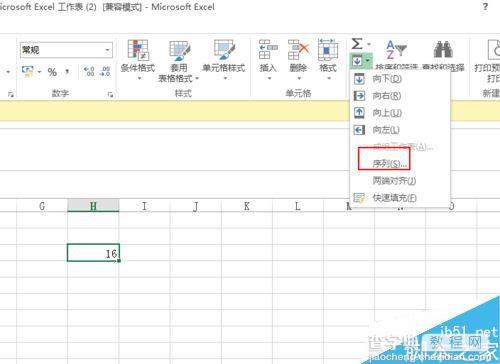Viewport: 500px width, 364px height.
Task: Click the accounting number format icon
Action: 27,71
